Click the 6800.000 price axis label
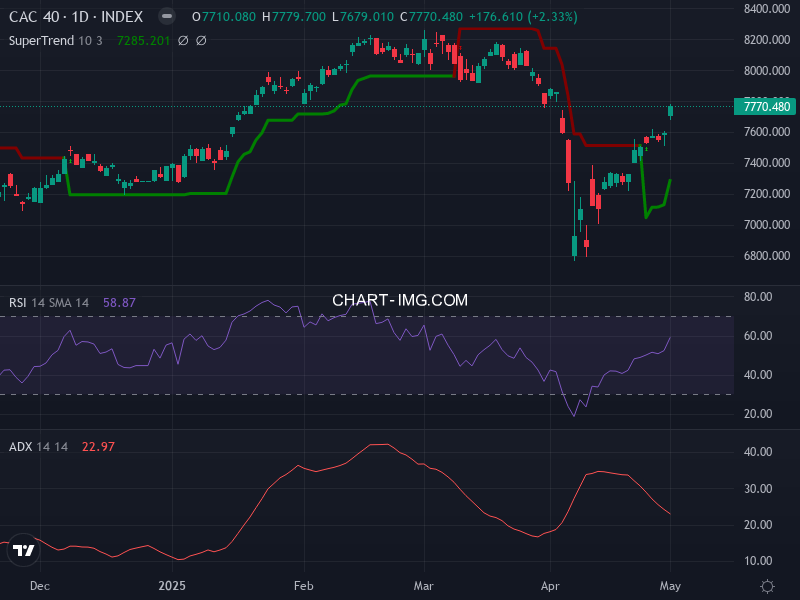 point(767,256)
